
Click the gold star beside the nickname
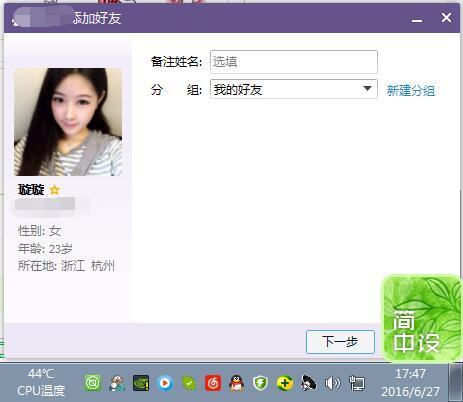click(x=54, y=190)
